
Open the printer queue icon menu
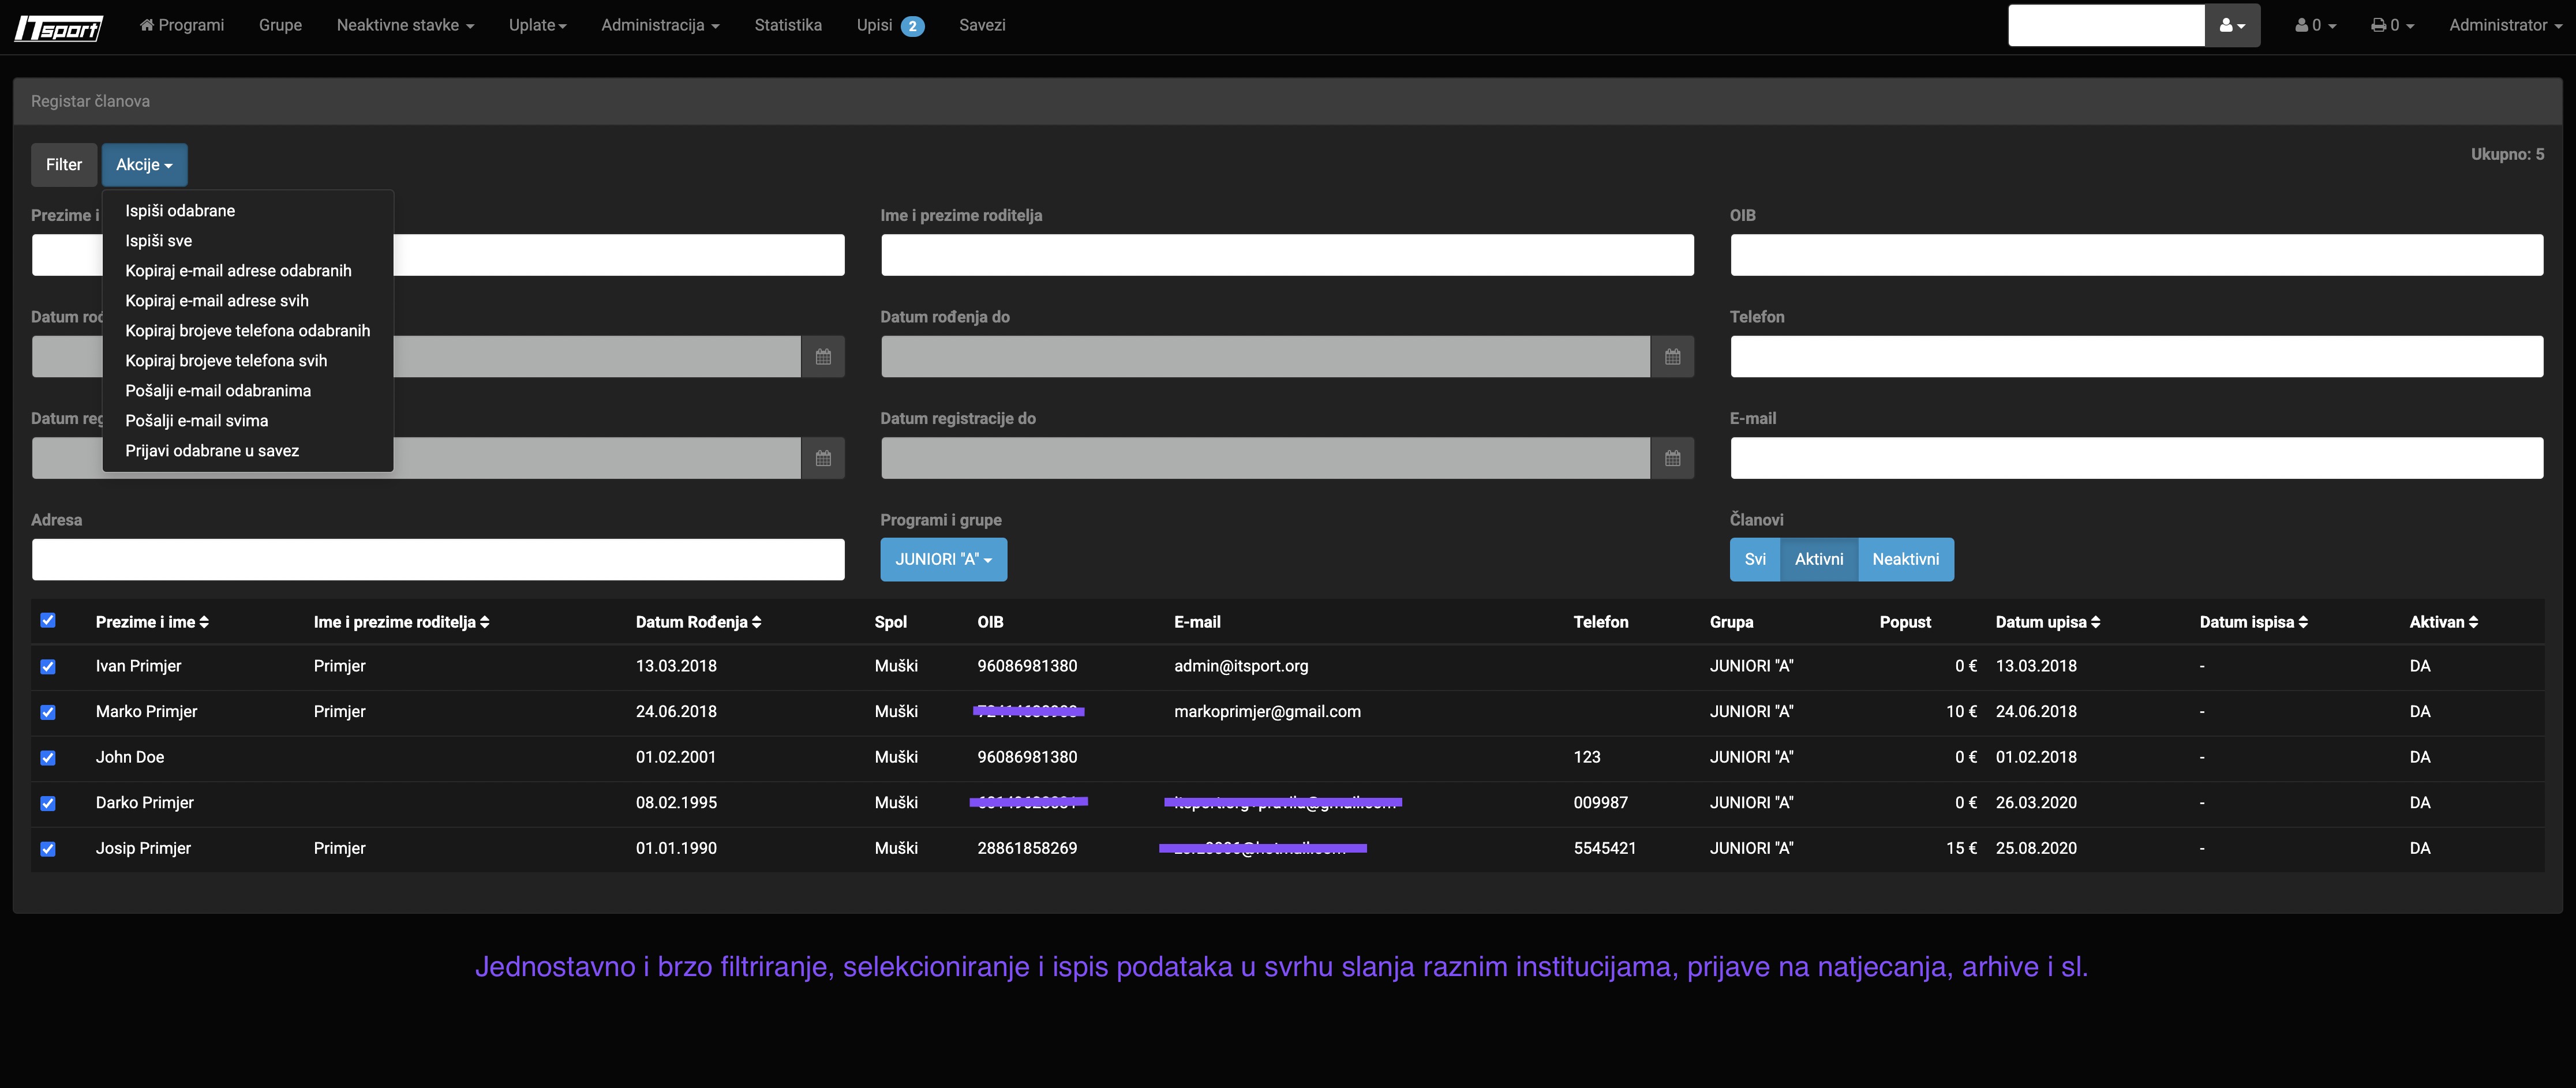click(x=2392, y=26)
